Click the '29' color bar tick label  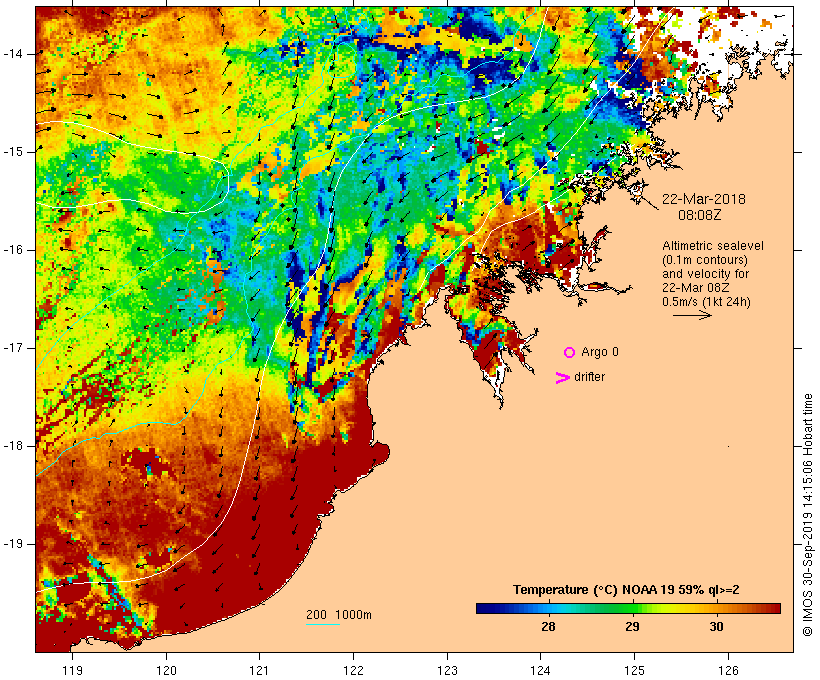click(x=632, y=627)
